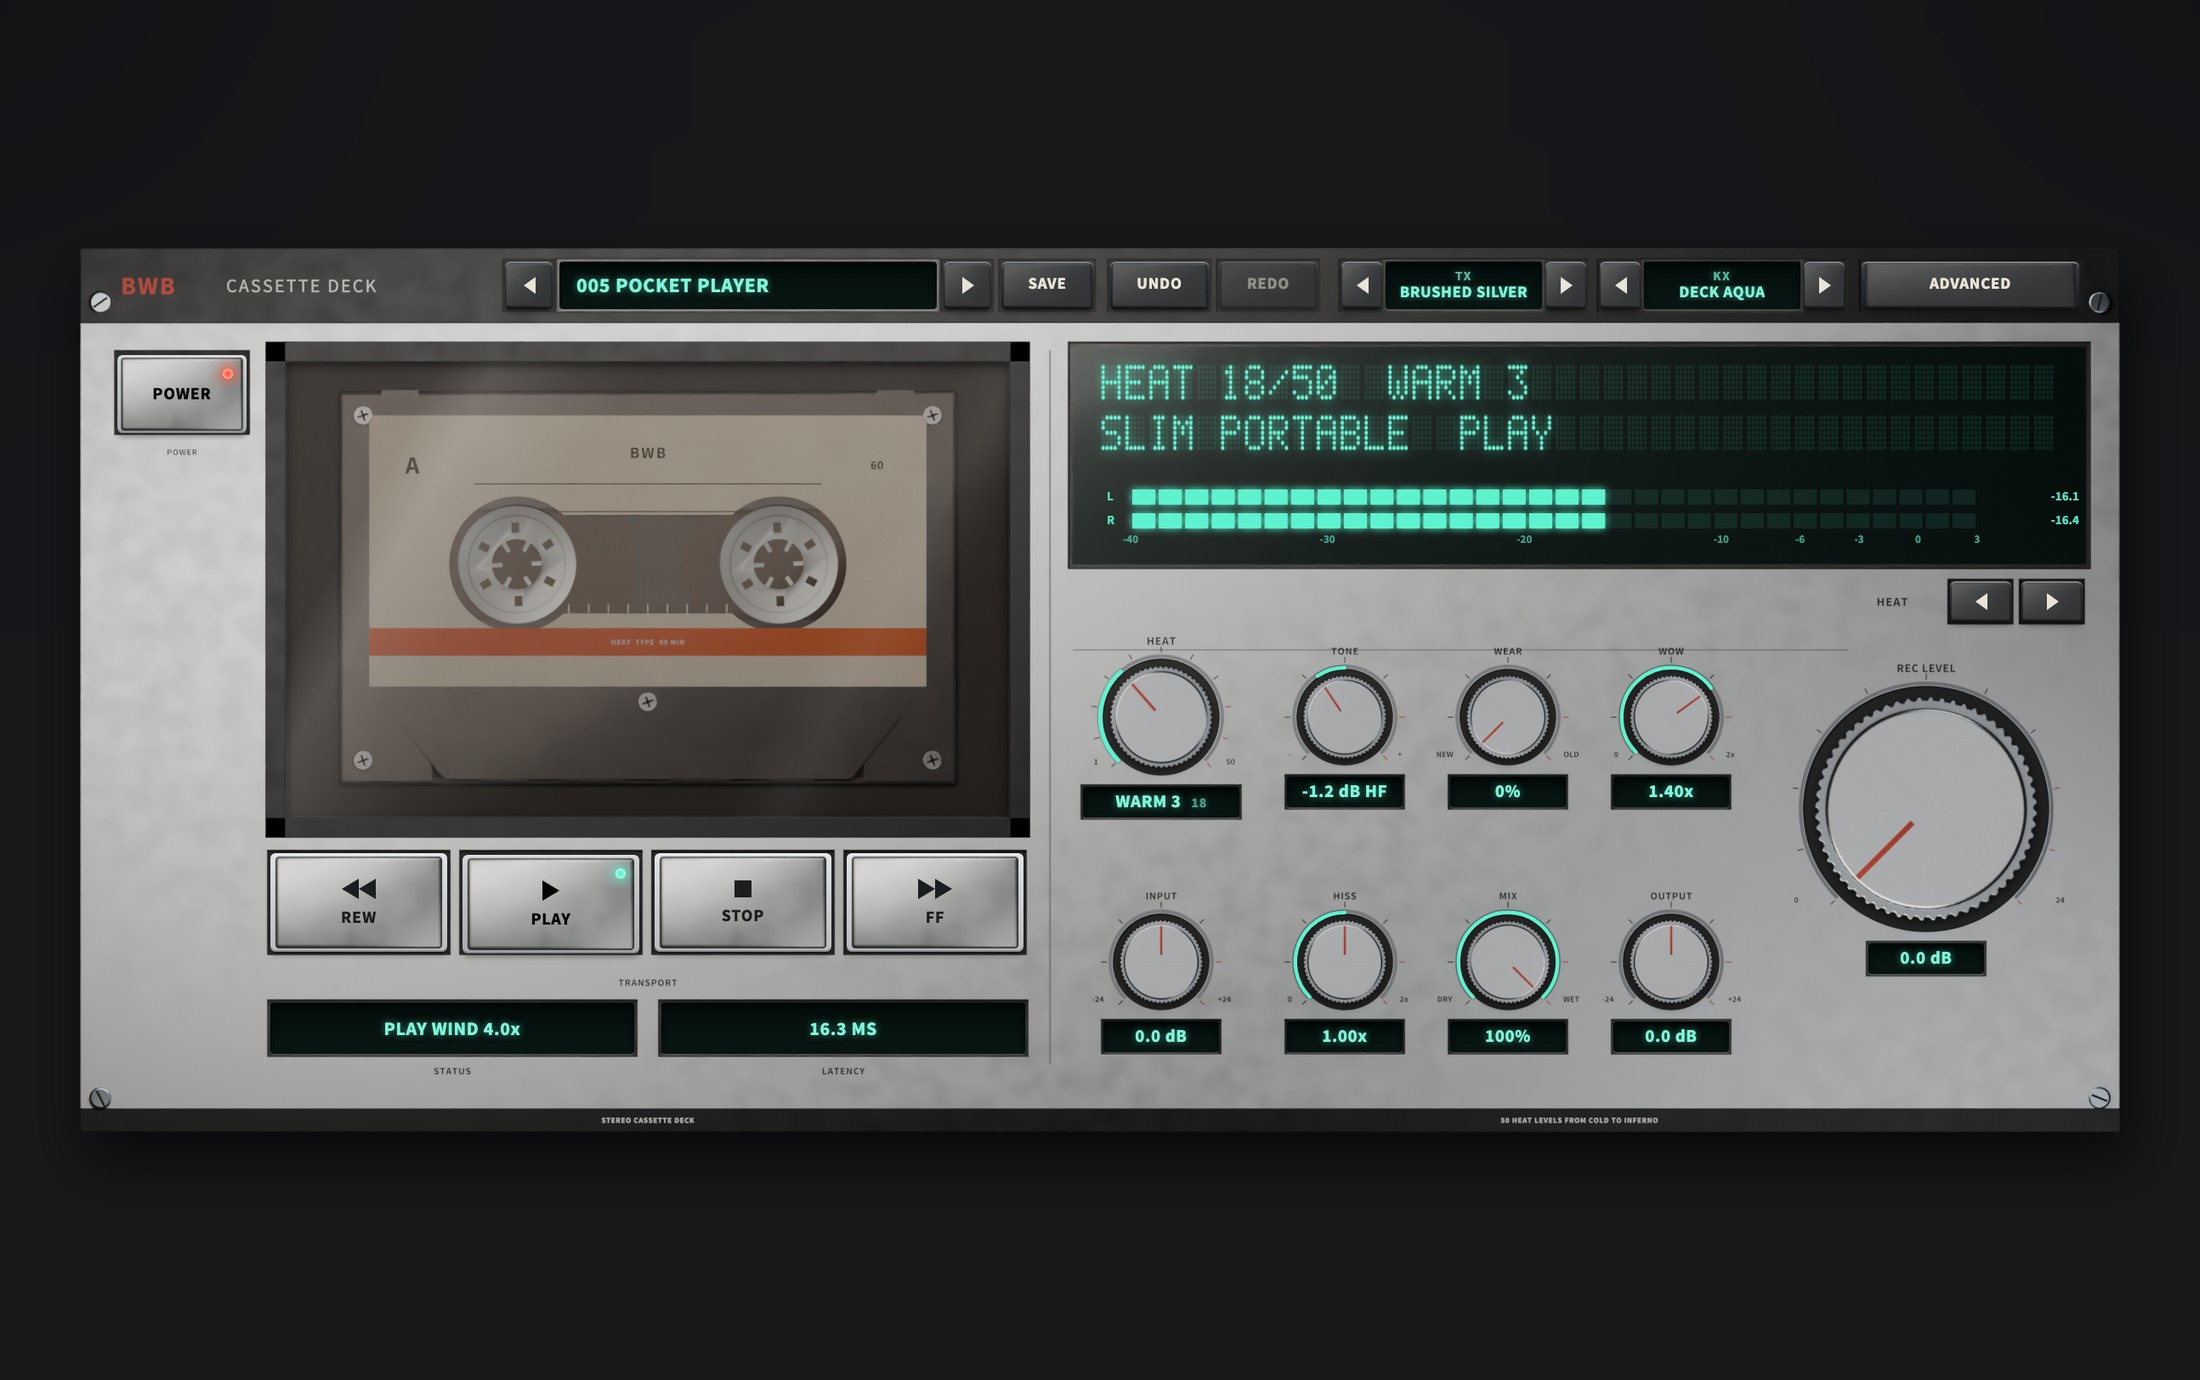This screenshot has height=1380, width=2200.
Task: Select the previous preset arrow
Action: tap(529, 286)
